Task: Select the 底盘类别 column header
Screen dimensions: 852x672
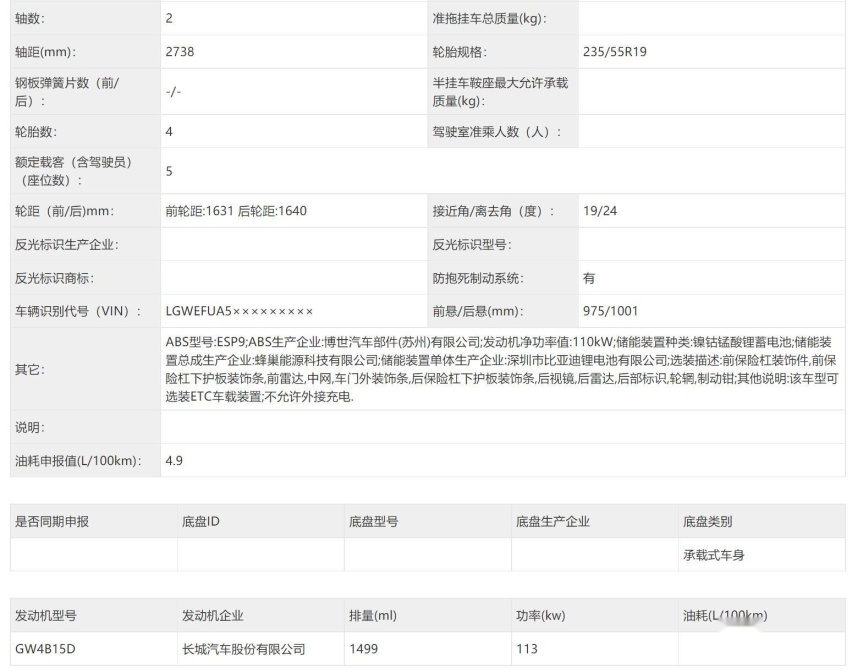Action: (x=707, y=522)
